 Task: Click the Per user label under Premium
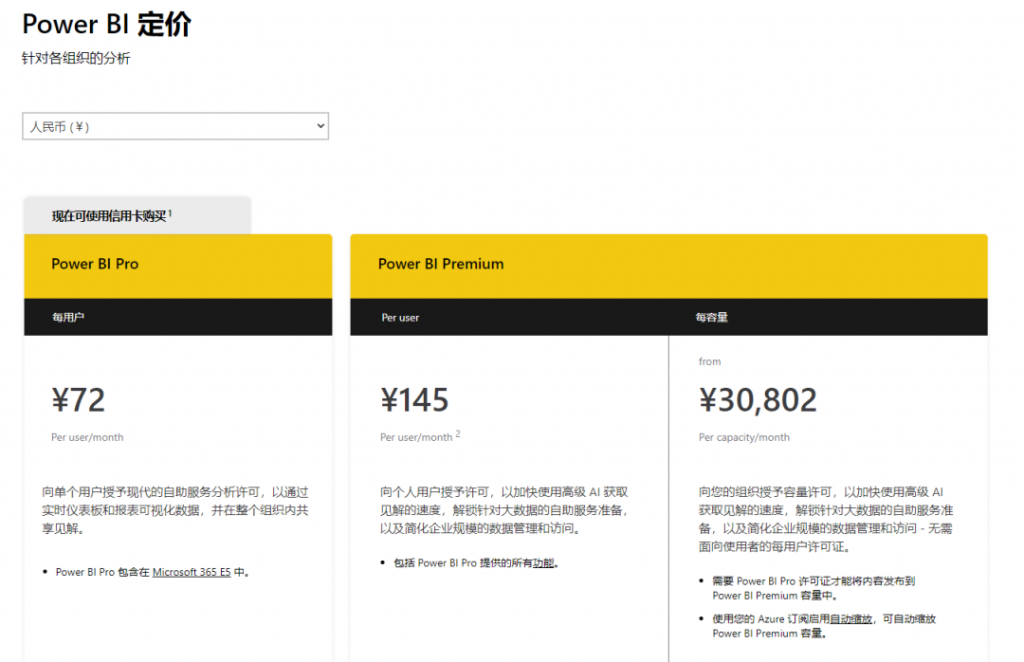[400, 318]
